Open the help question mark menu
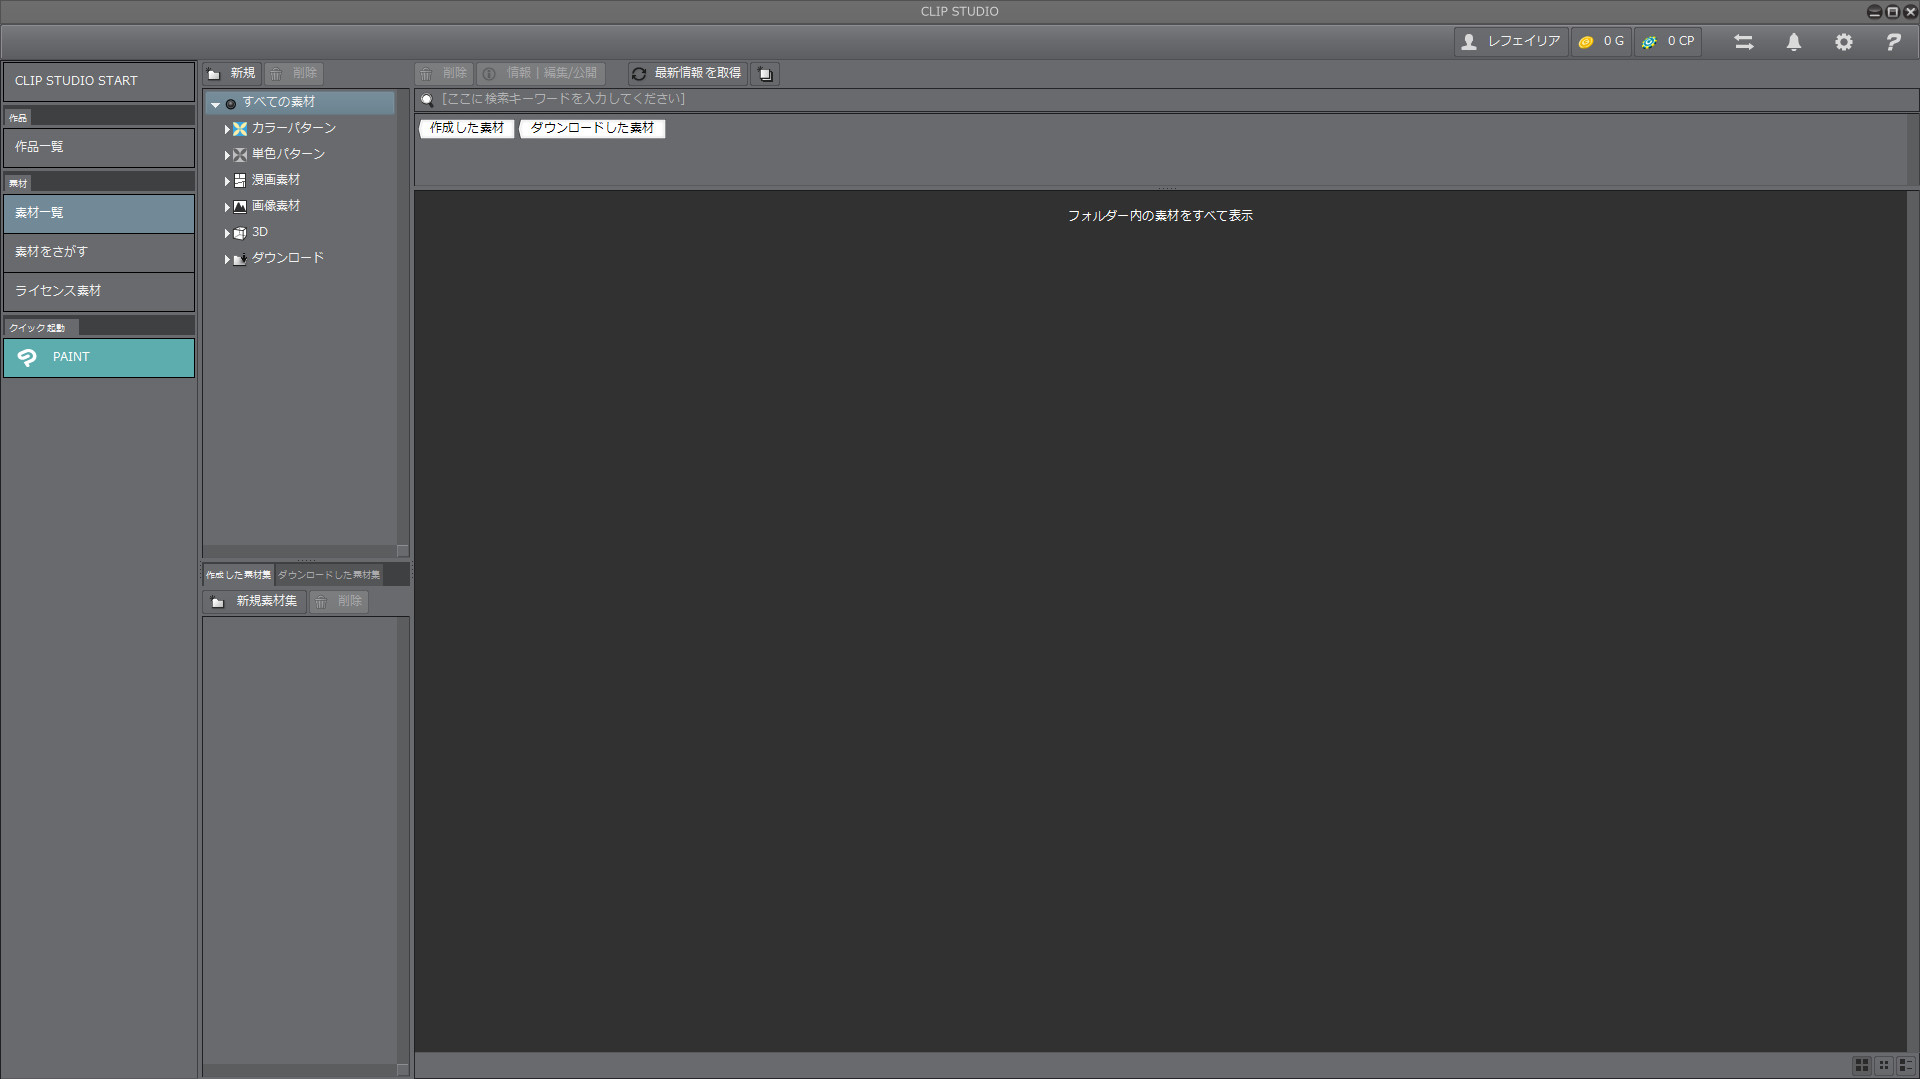The height and width of the screenshot is (1079, 1920). click(x=1893, y=42)
